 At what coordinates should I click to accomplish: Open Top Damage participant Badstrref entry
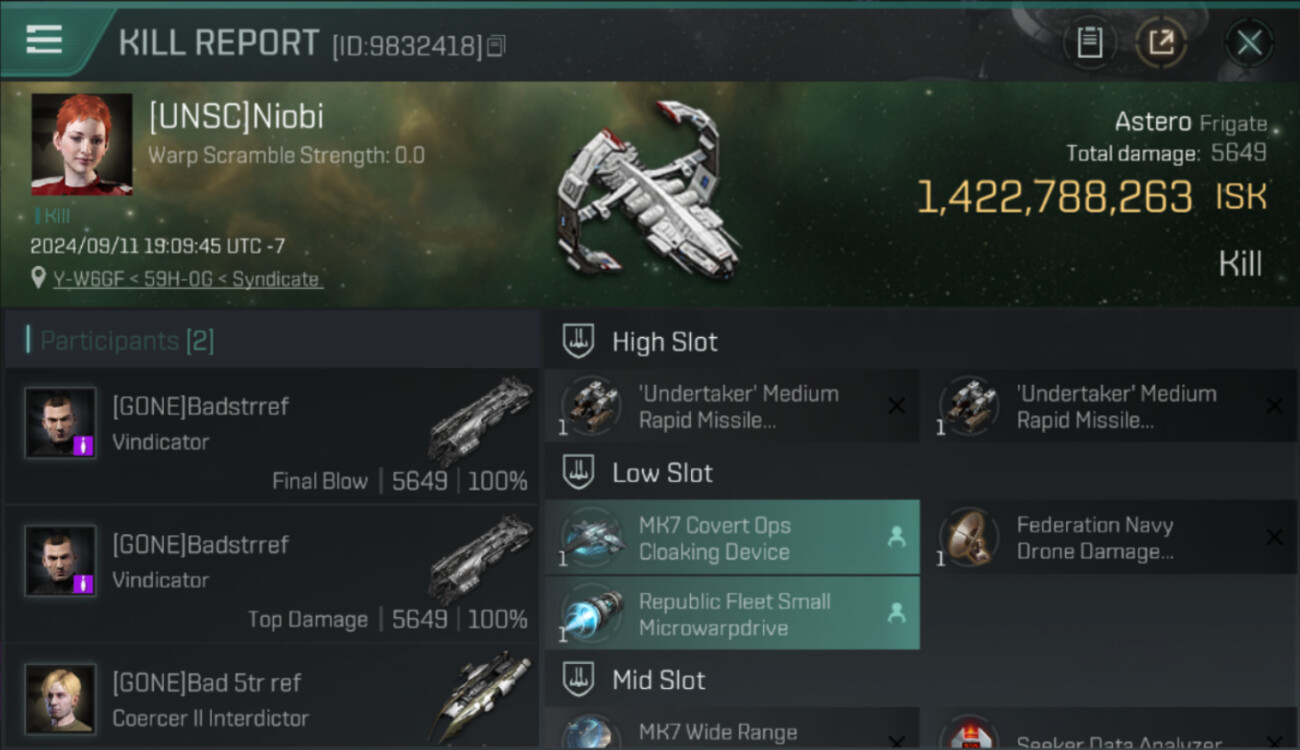click(x=272, y=574)
